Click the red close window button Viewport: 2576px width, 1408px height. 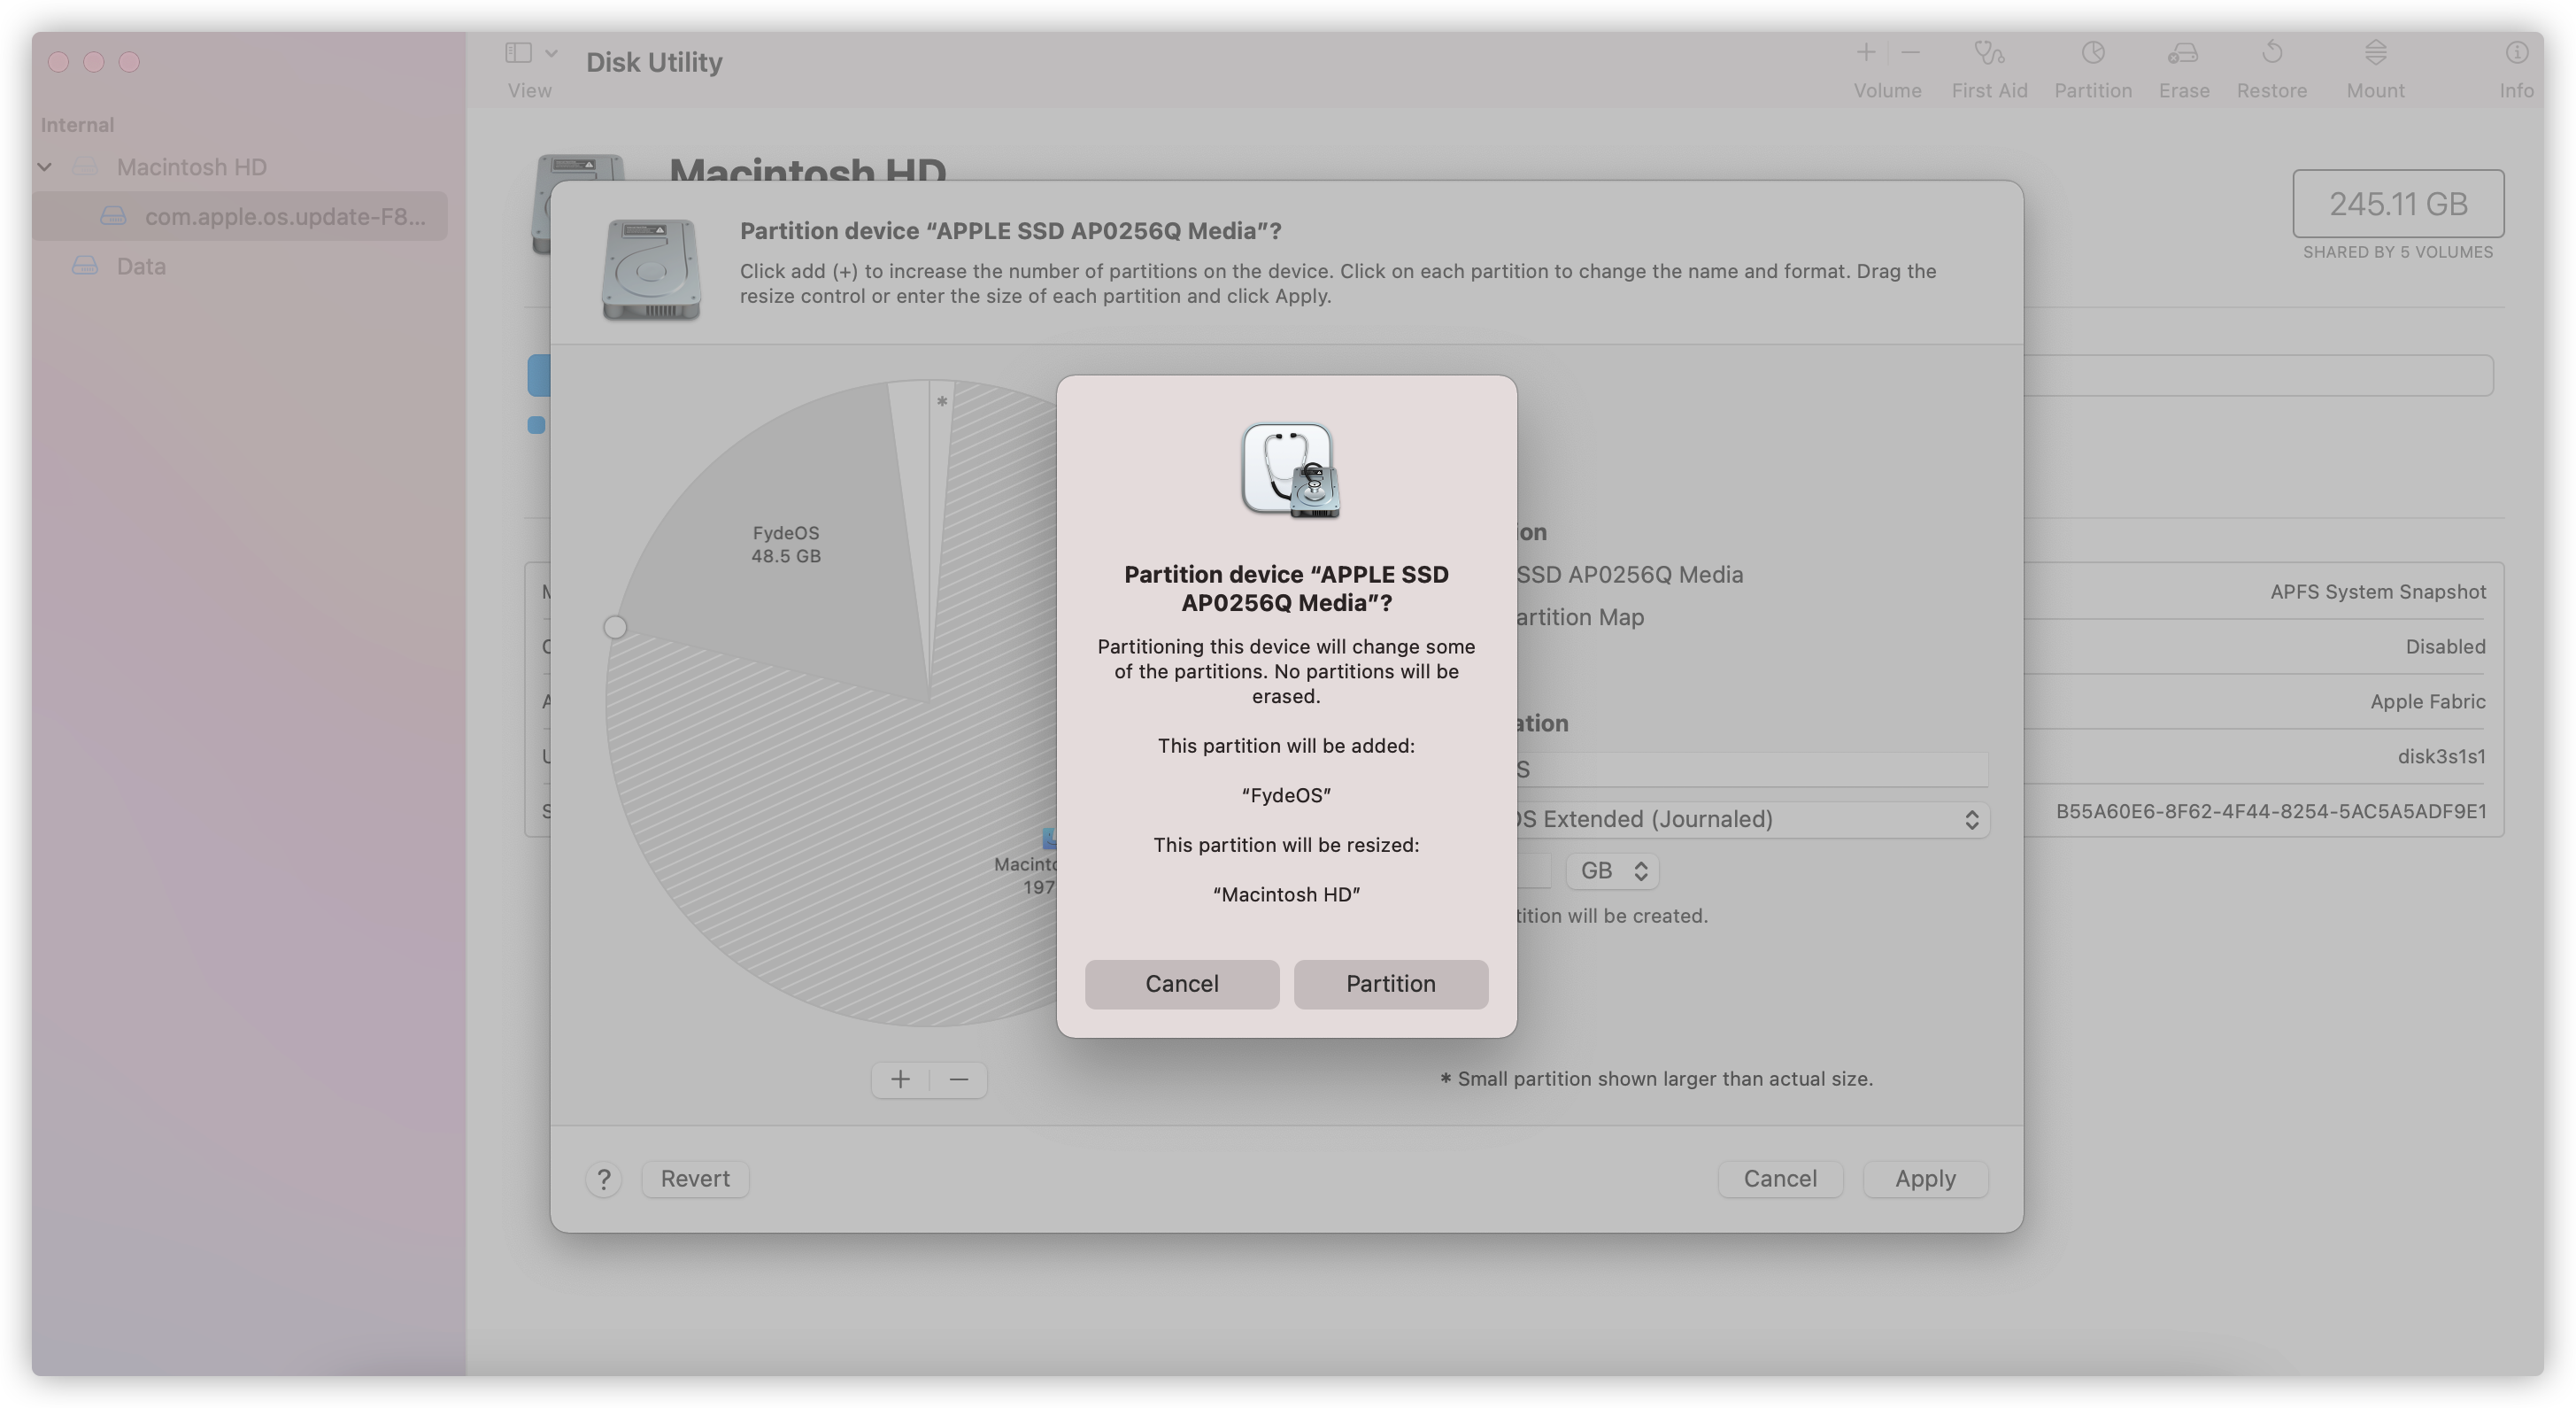(59, 62)
